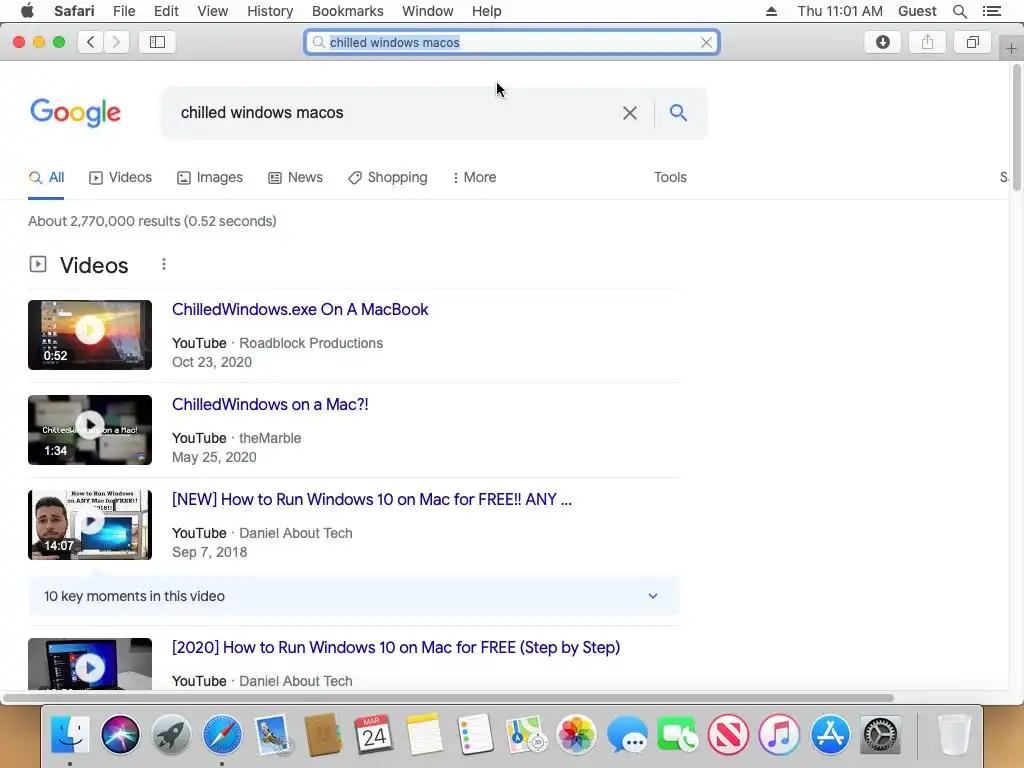This screenshot has width=1024, height=768.
Task: Expand 10 key moments in this video
Action: (x=353, y=596)
